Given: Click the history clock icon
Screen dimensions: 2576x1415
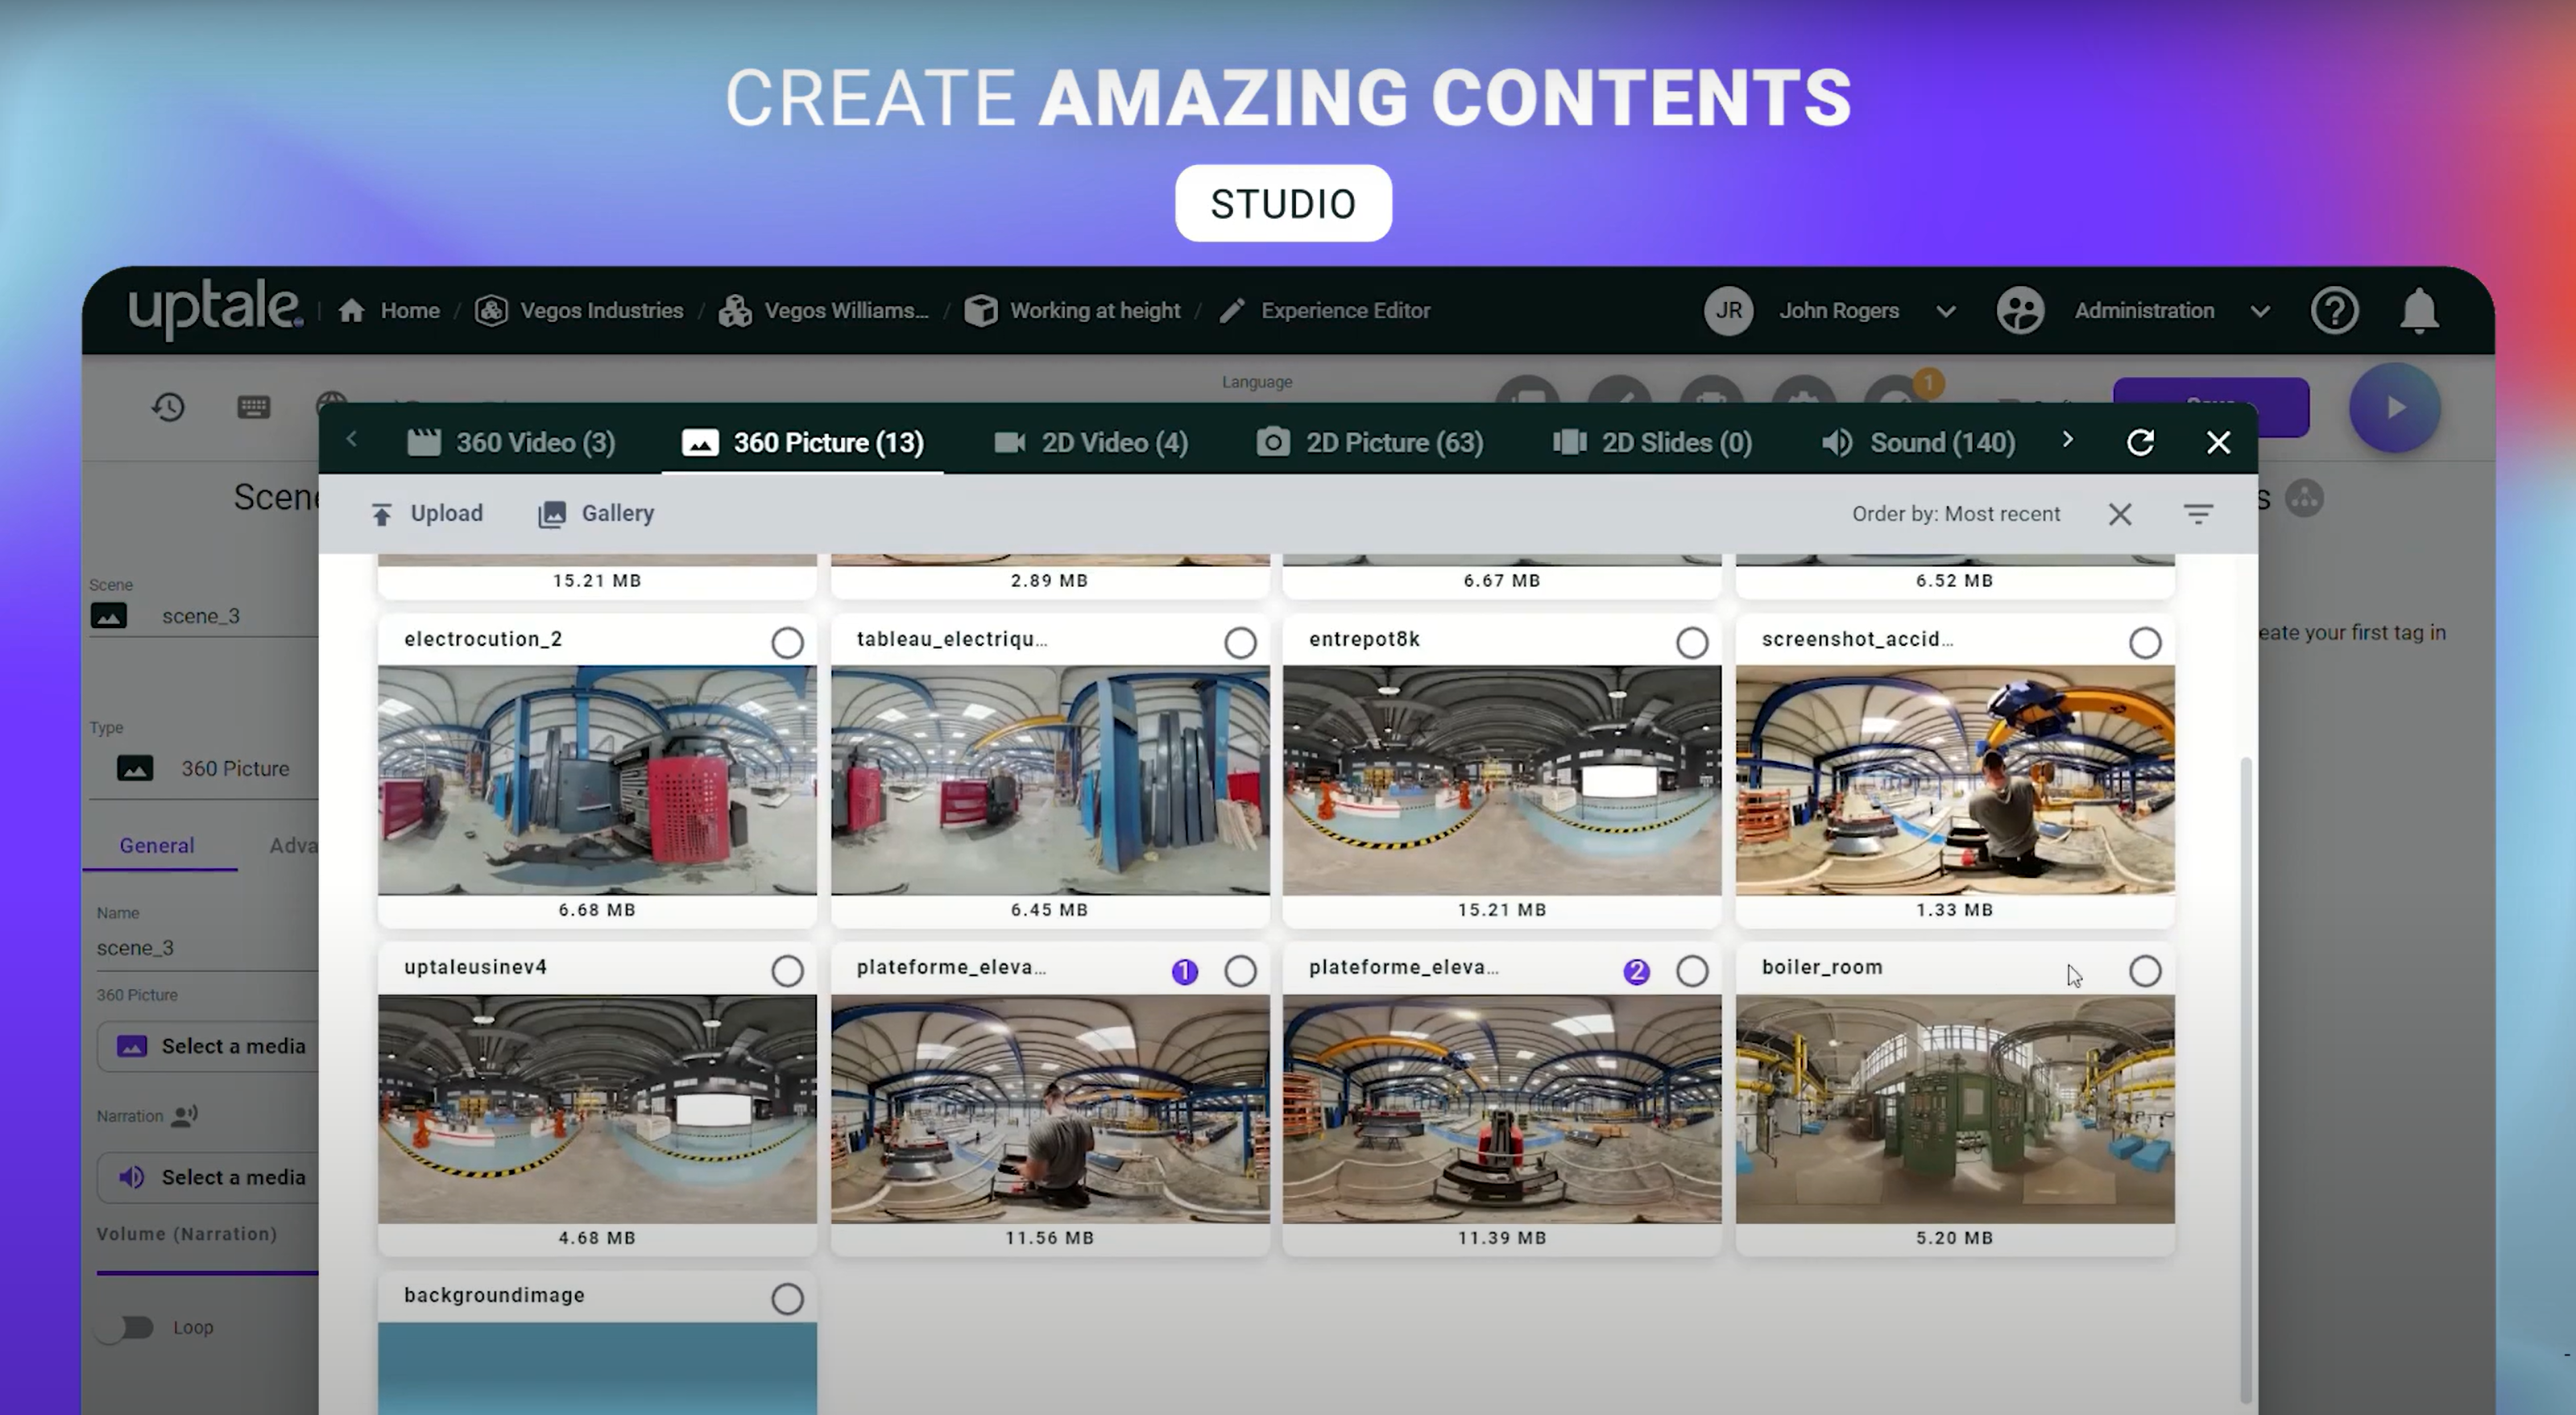Looking at the screenshot, I should (x=168, y=407).
